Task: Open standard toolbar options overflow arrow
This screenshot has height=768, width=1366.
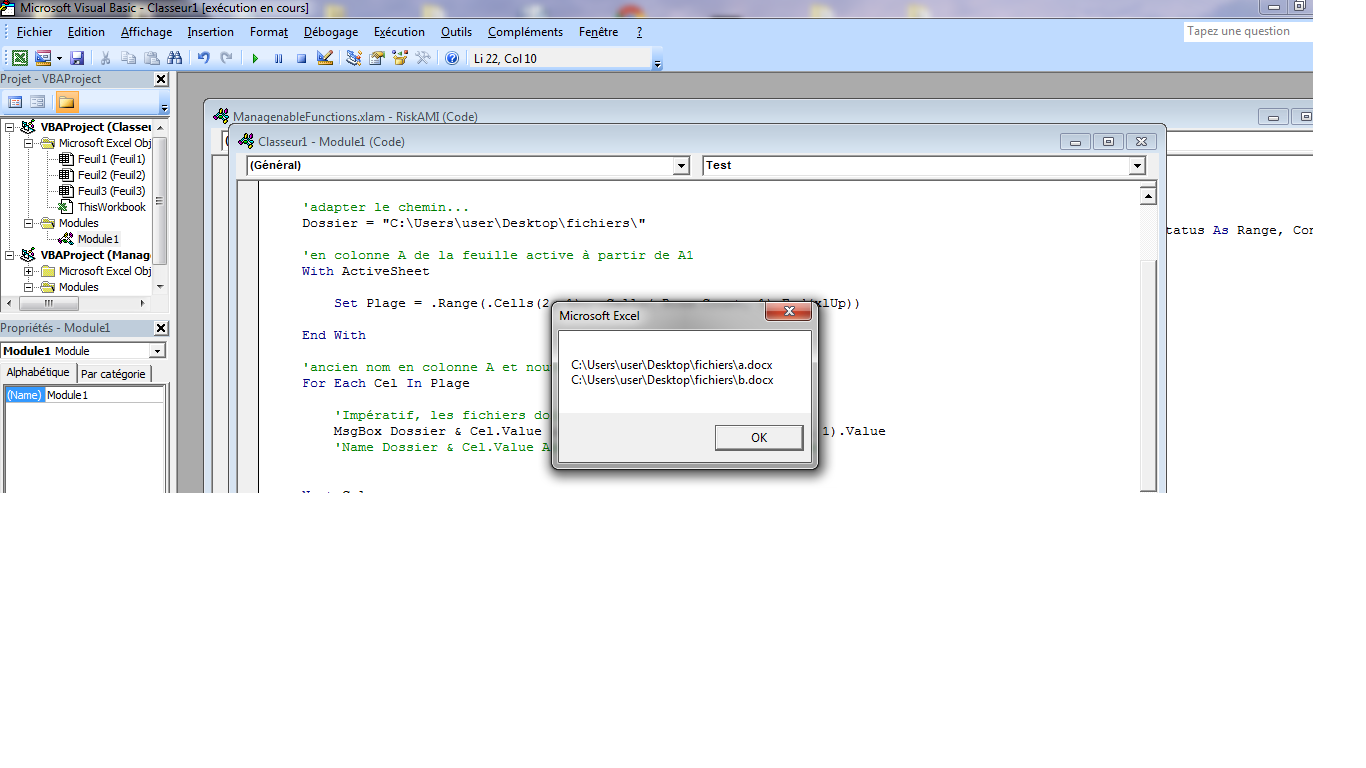Action: click(x=657, y=60)
